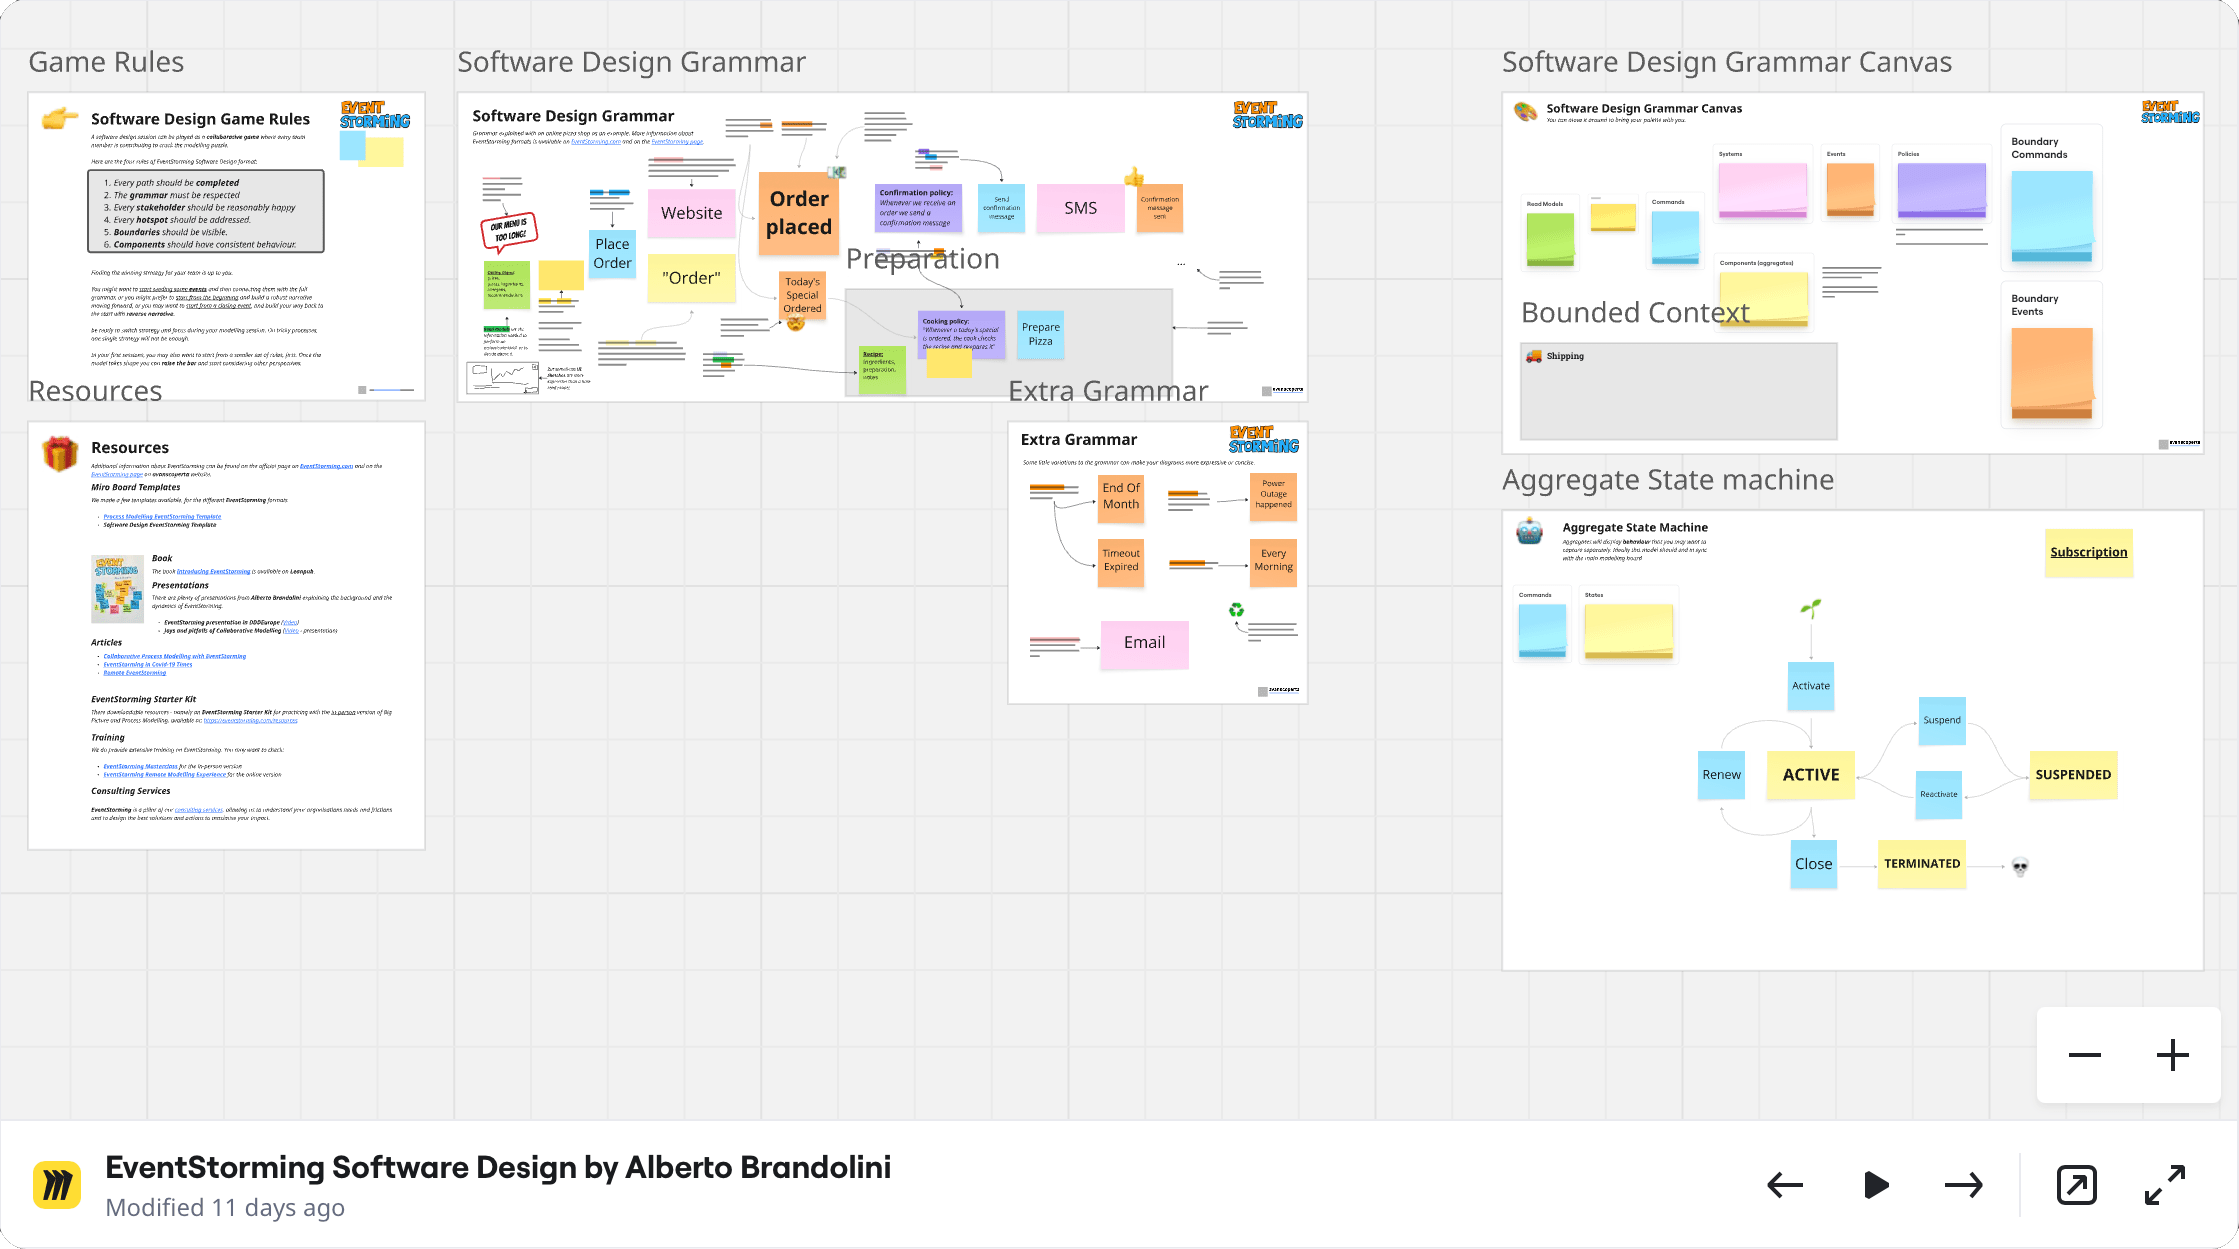Select the blue 'Reactivate' command note
This screenshot has width=2239, height=1249.
1939,795
